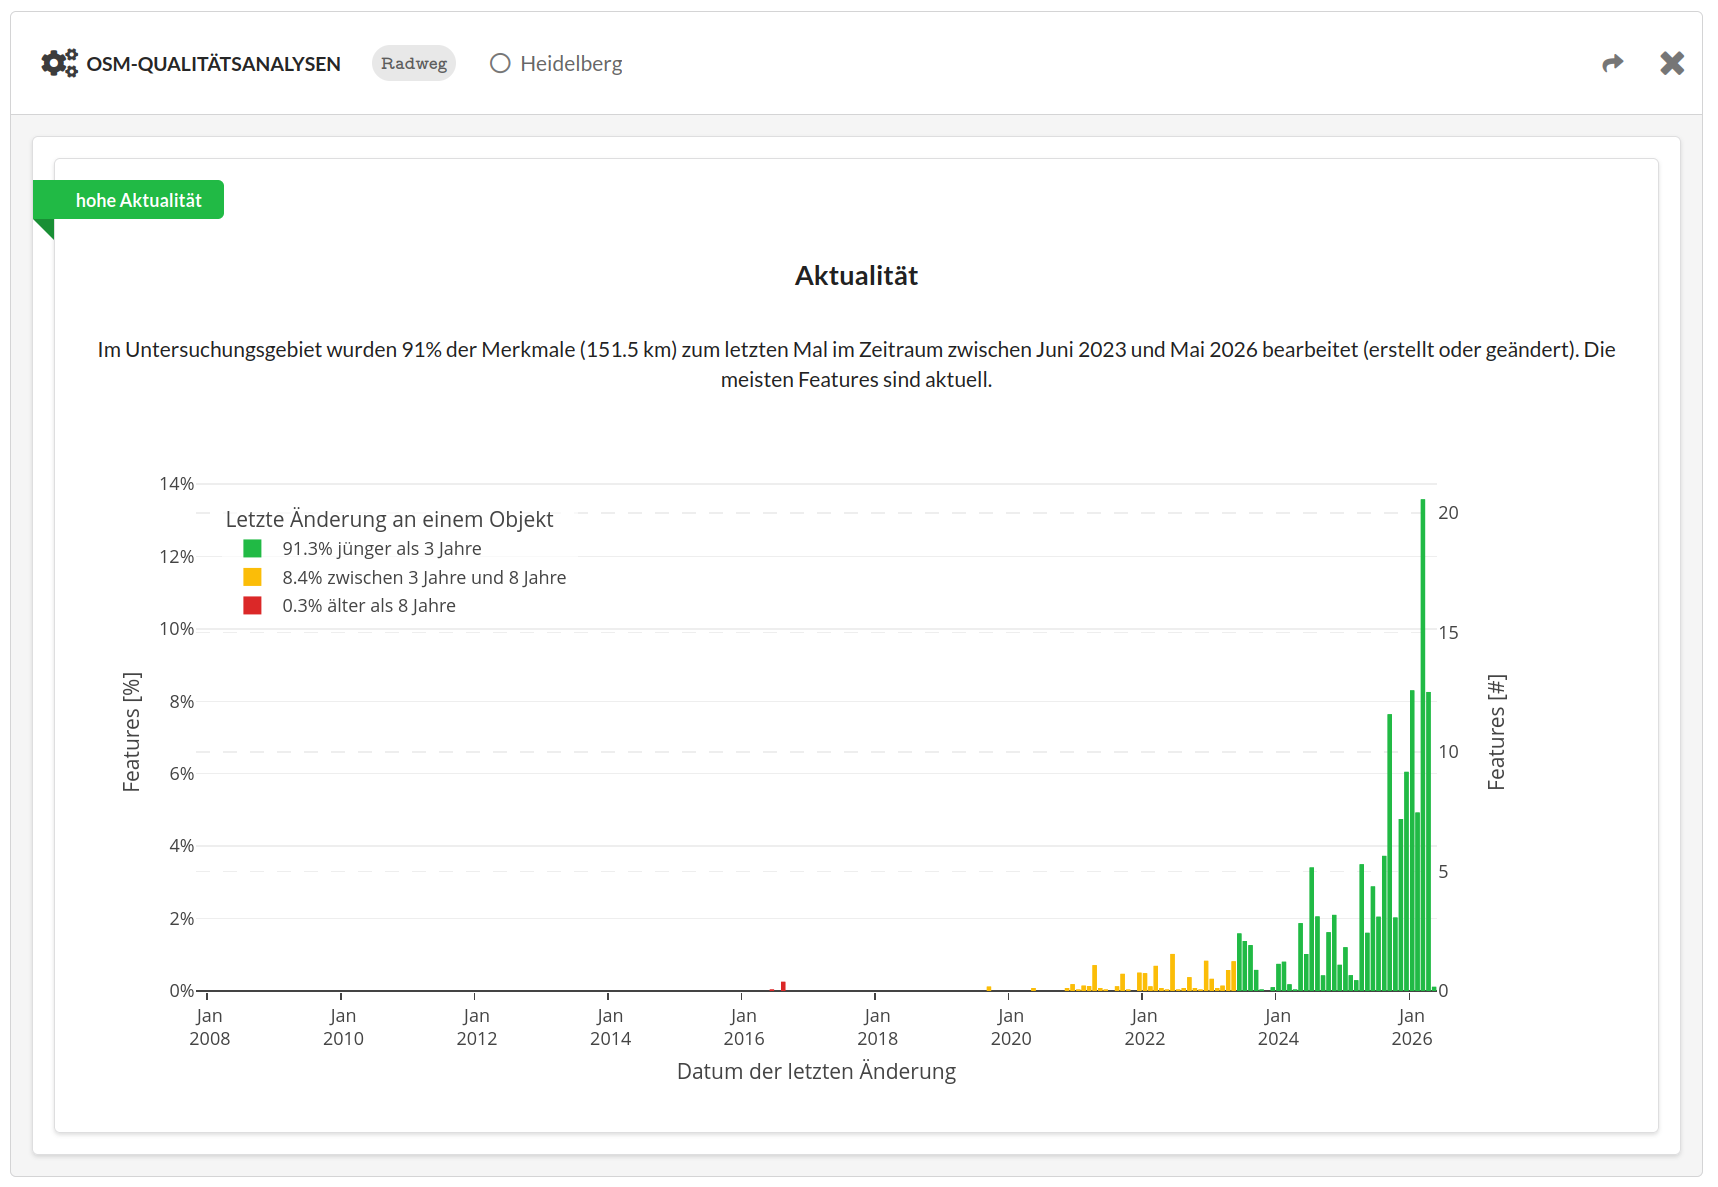The height and width of the screenshot is (1187, 1718).
Task: Close the quality analysis panel
Action: [1672, 63]
